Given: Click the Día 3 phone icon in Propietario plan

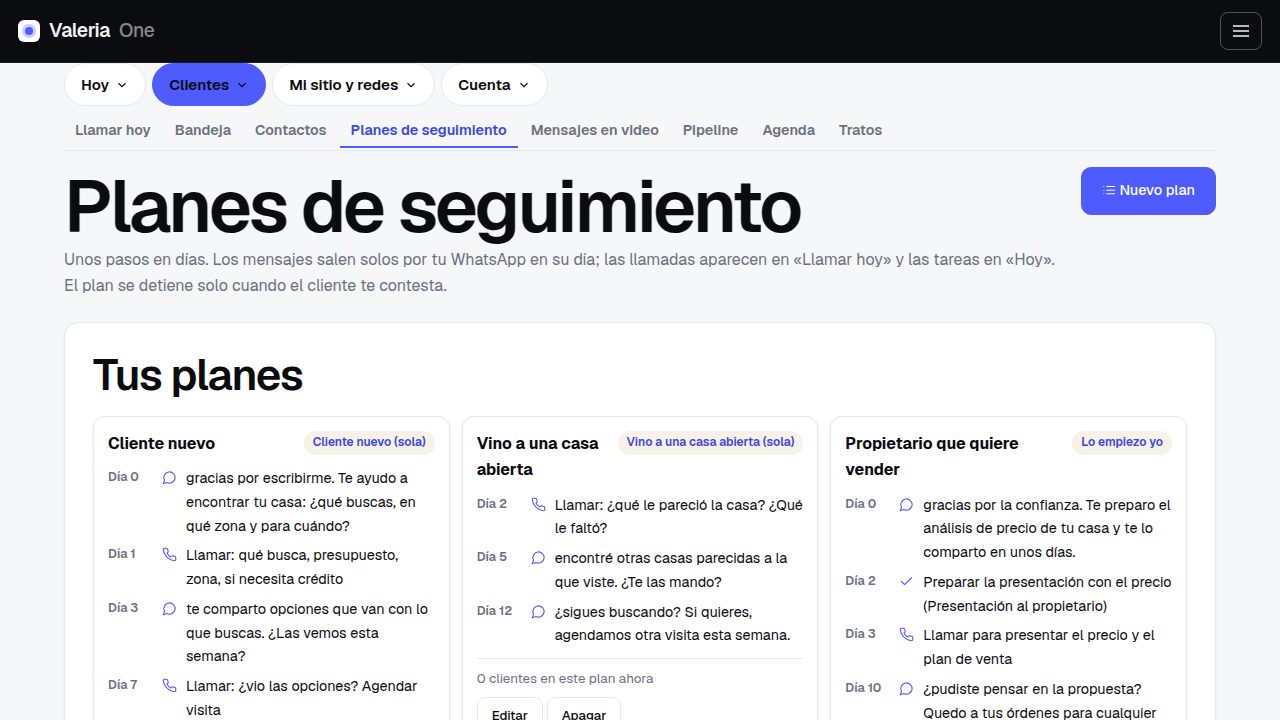Looking at the screenshot, I should [x=906, y=635].
